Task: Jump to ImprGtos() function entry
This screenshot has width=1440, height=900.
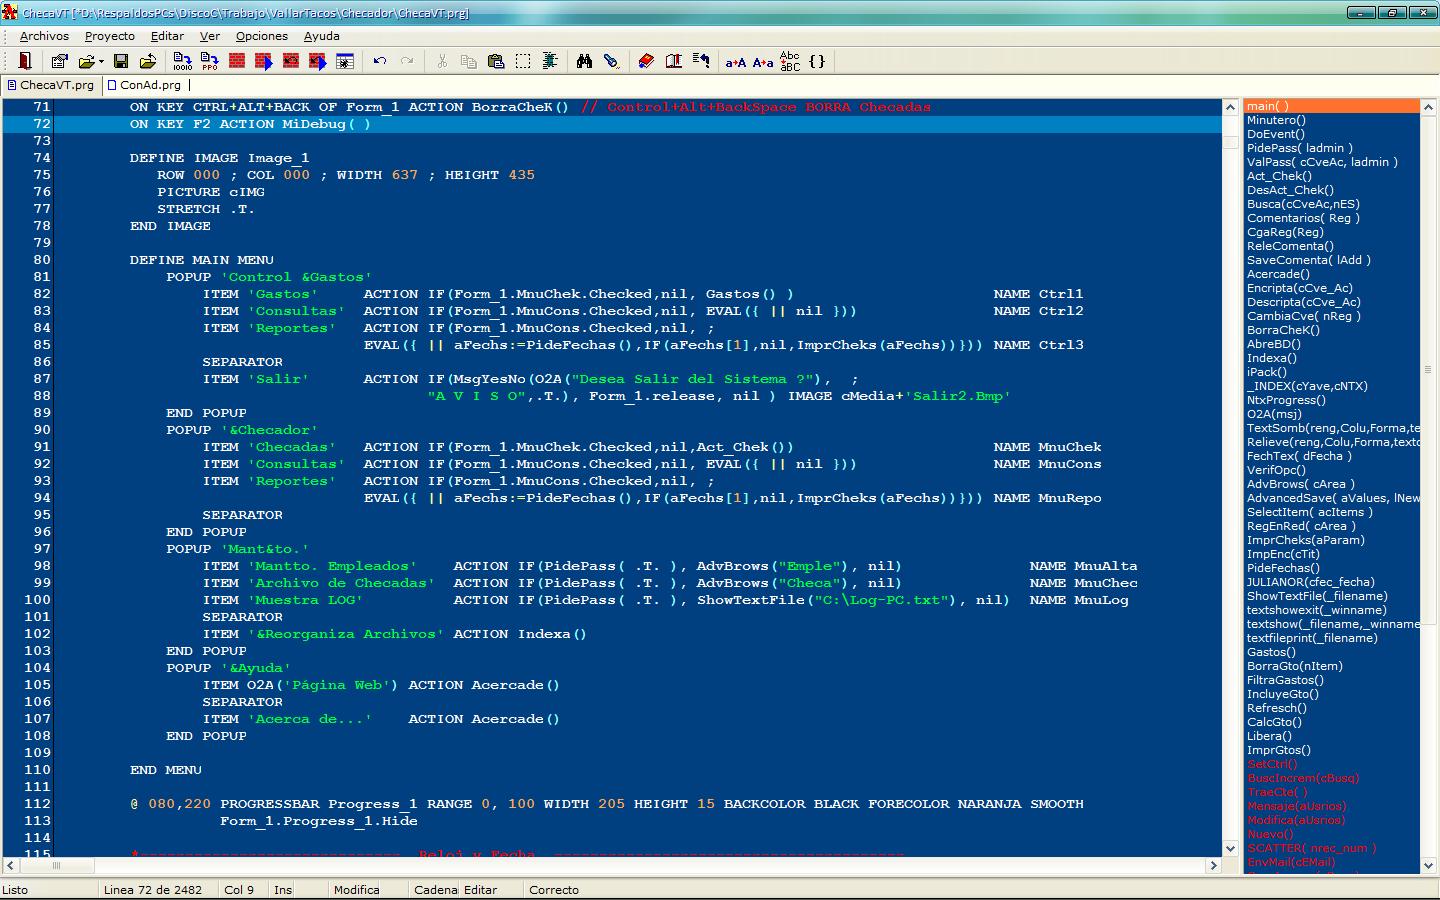Action: coord(1278,750)
